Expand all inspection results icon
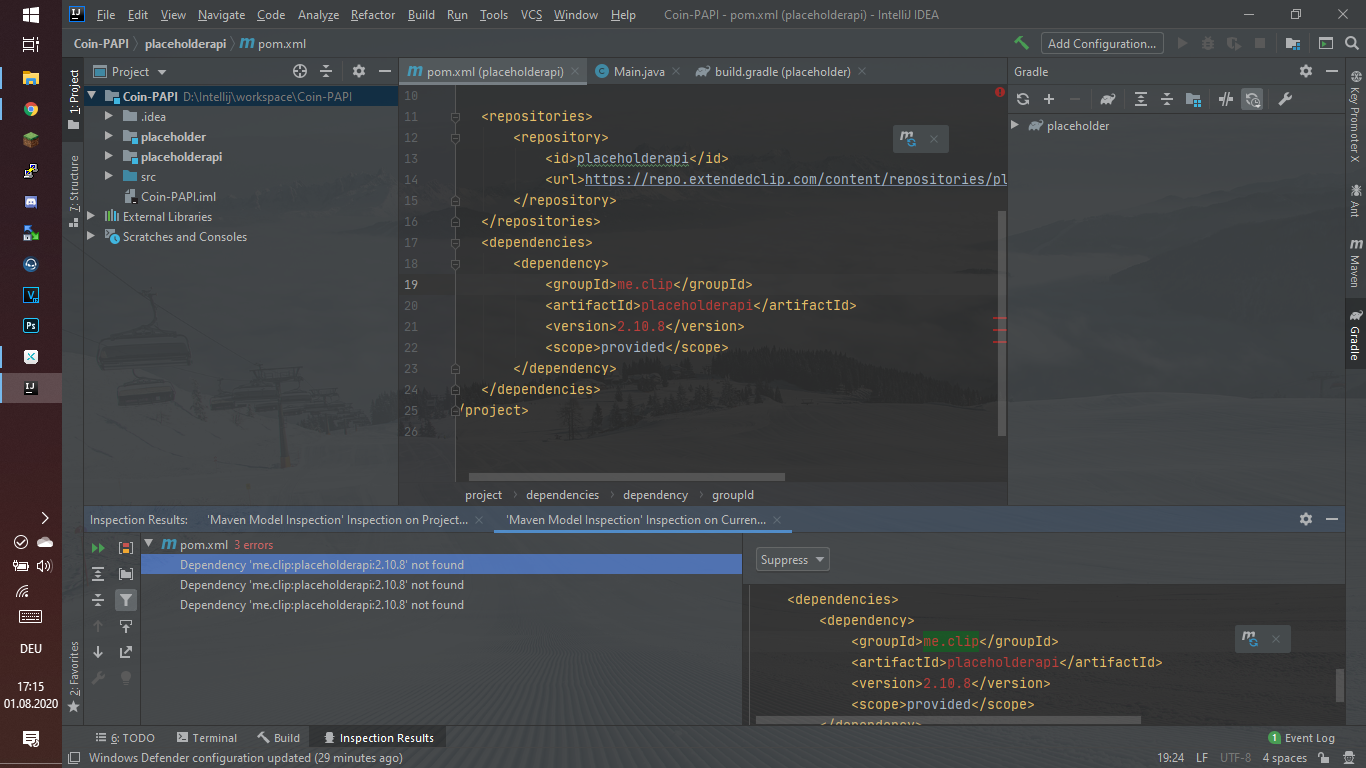 pyautogui.click(x=98, y=573)
